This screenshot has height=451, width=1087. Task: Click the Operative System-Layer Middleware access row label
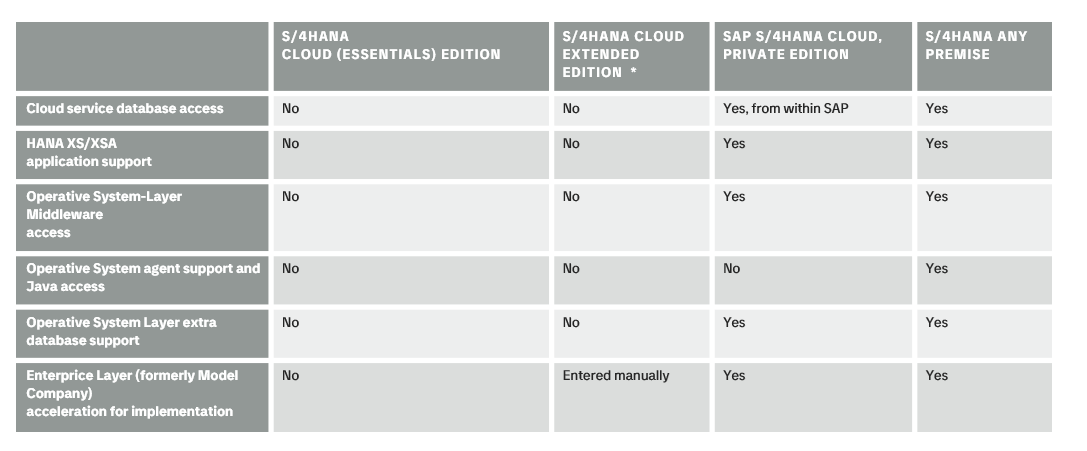pyautogui.click(x=104, y=214)
